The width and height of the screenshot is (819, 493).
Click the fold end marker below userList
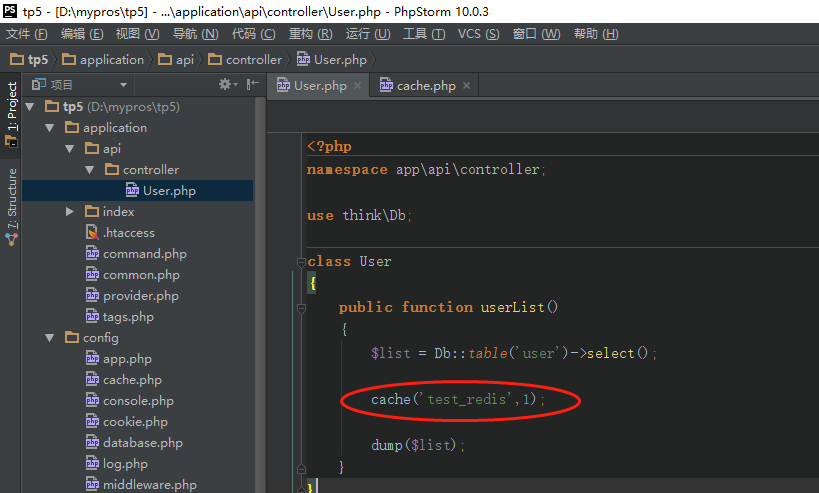(301, 468)
